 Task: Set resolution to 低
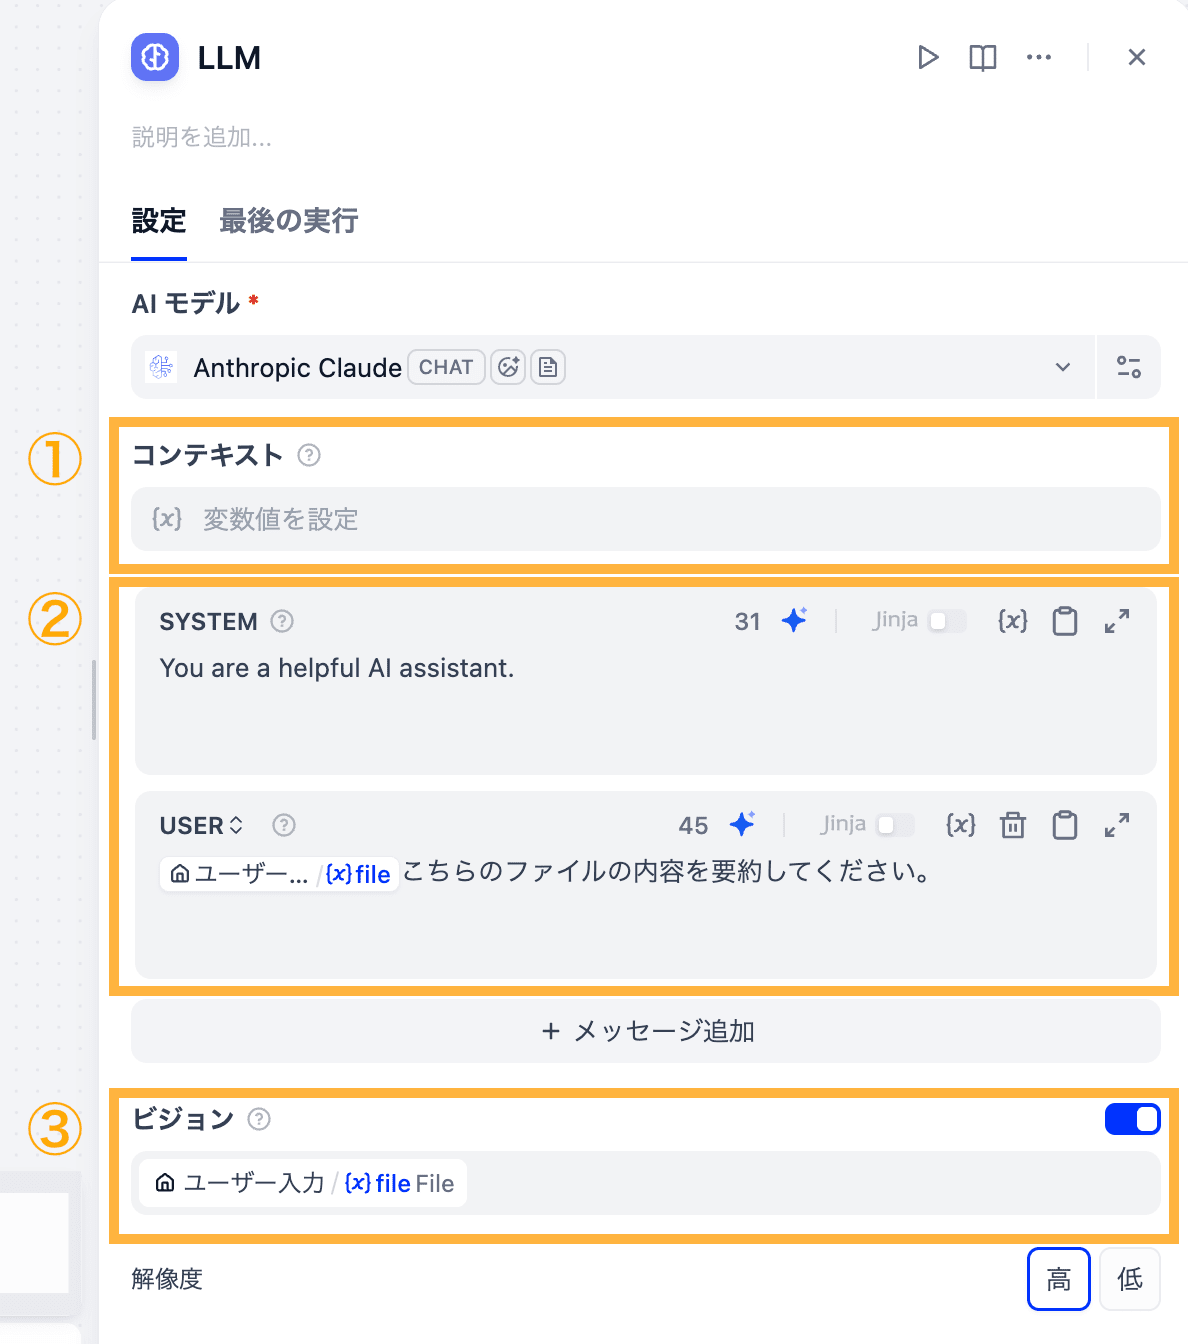point(1130,1279)
